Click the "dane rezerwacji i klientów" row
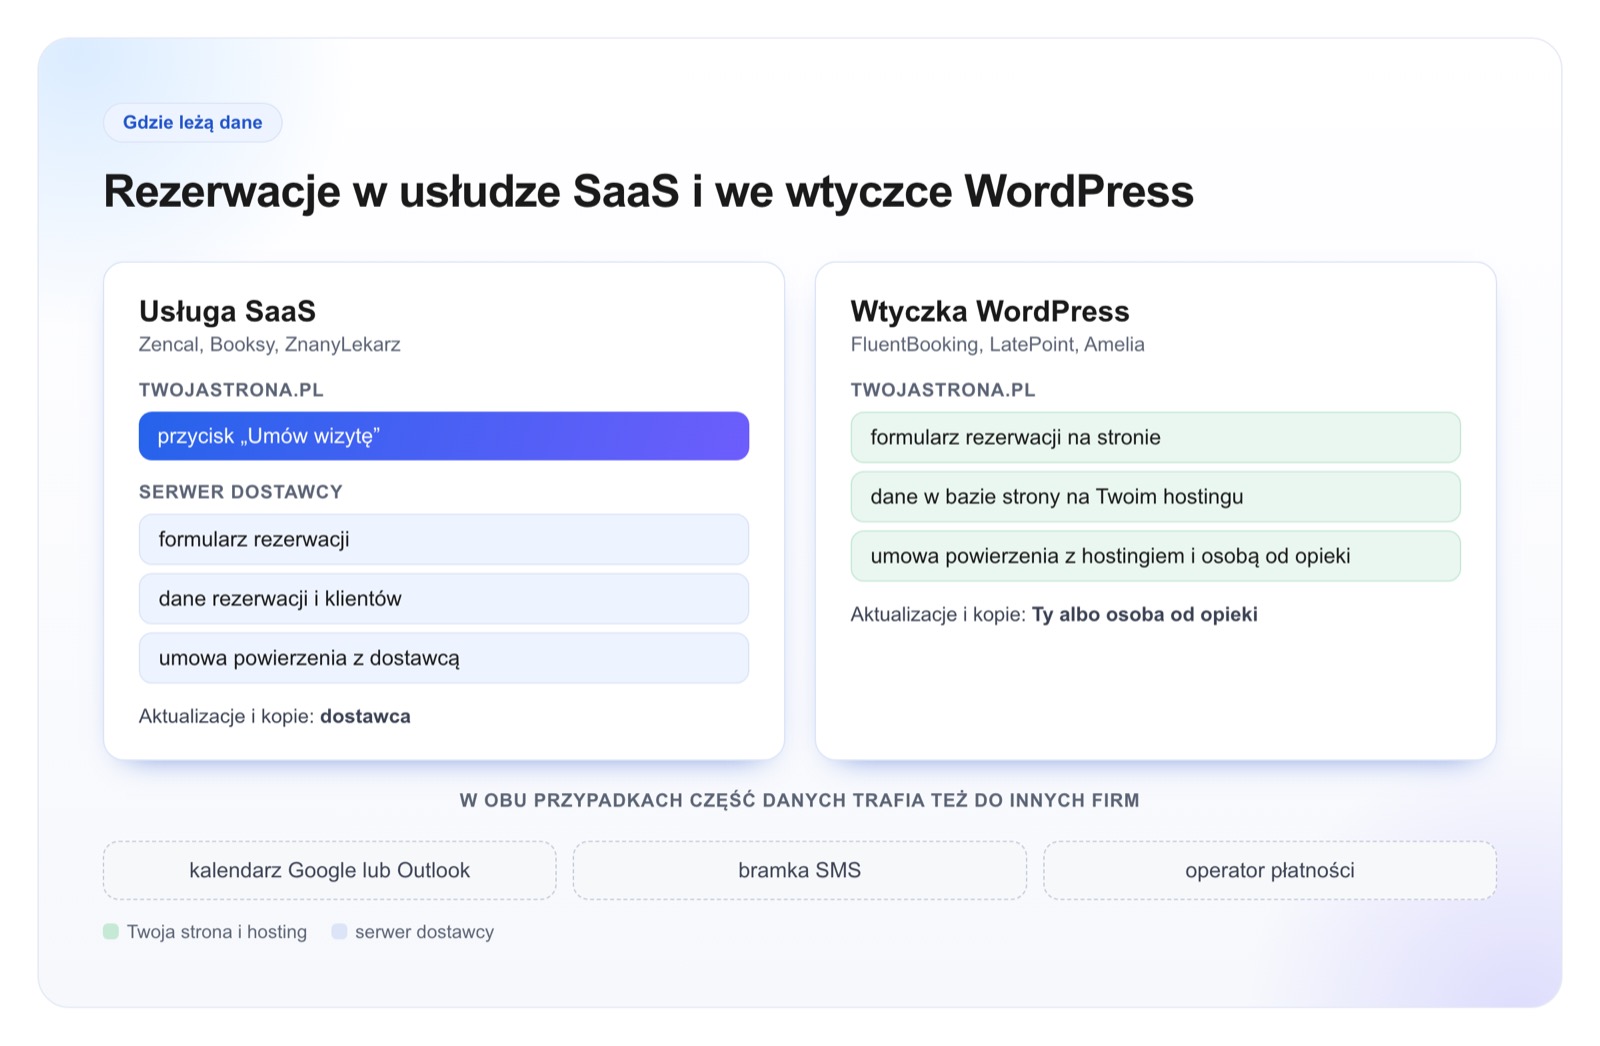 click(444, 599)
